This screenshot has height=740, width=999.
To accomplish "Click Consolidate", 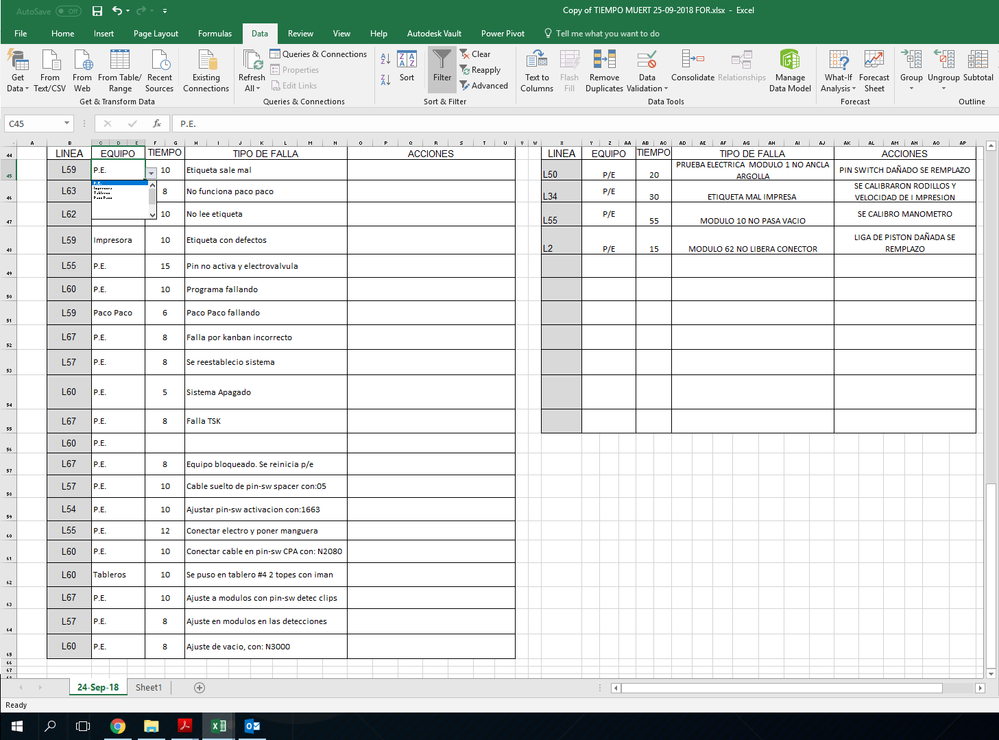I will tap(693, 66).
